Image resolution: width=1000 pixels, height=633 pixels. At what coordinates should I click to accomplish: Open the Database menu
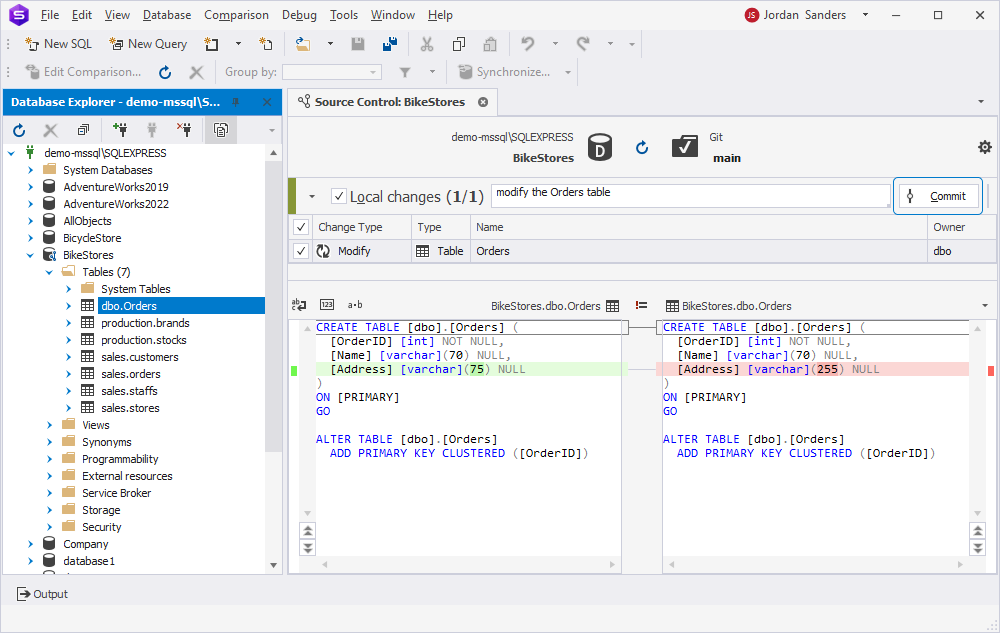tap(167, 15)
